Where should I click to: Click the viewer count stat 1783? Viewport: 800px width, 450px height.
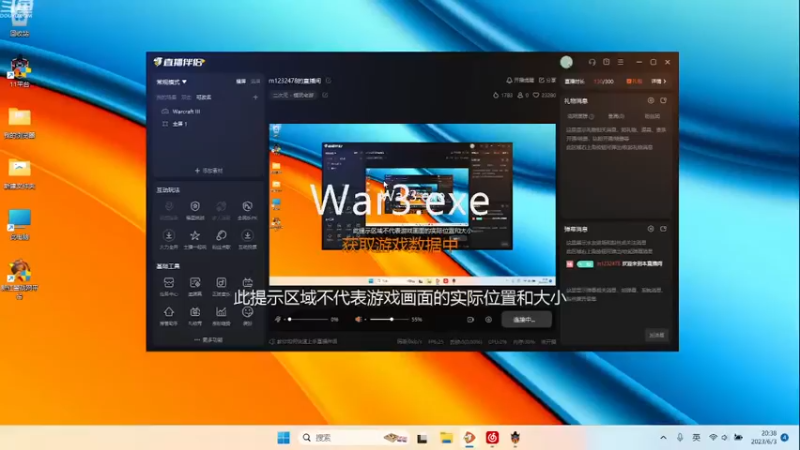[x=503, y=95]
